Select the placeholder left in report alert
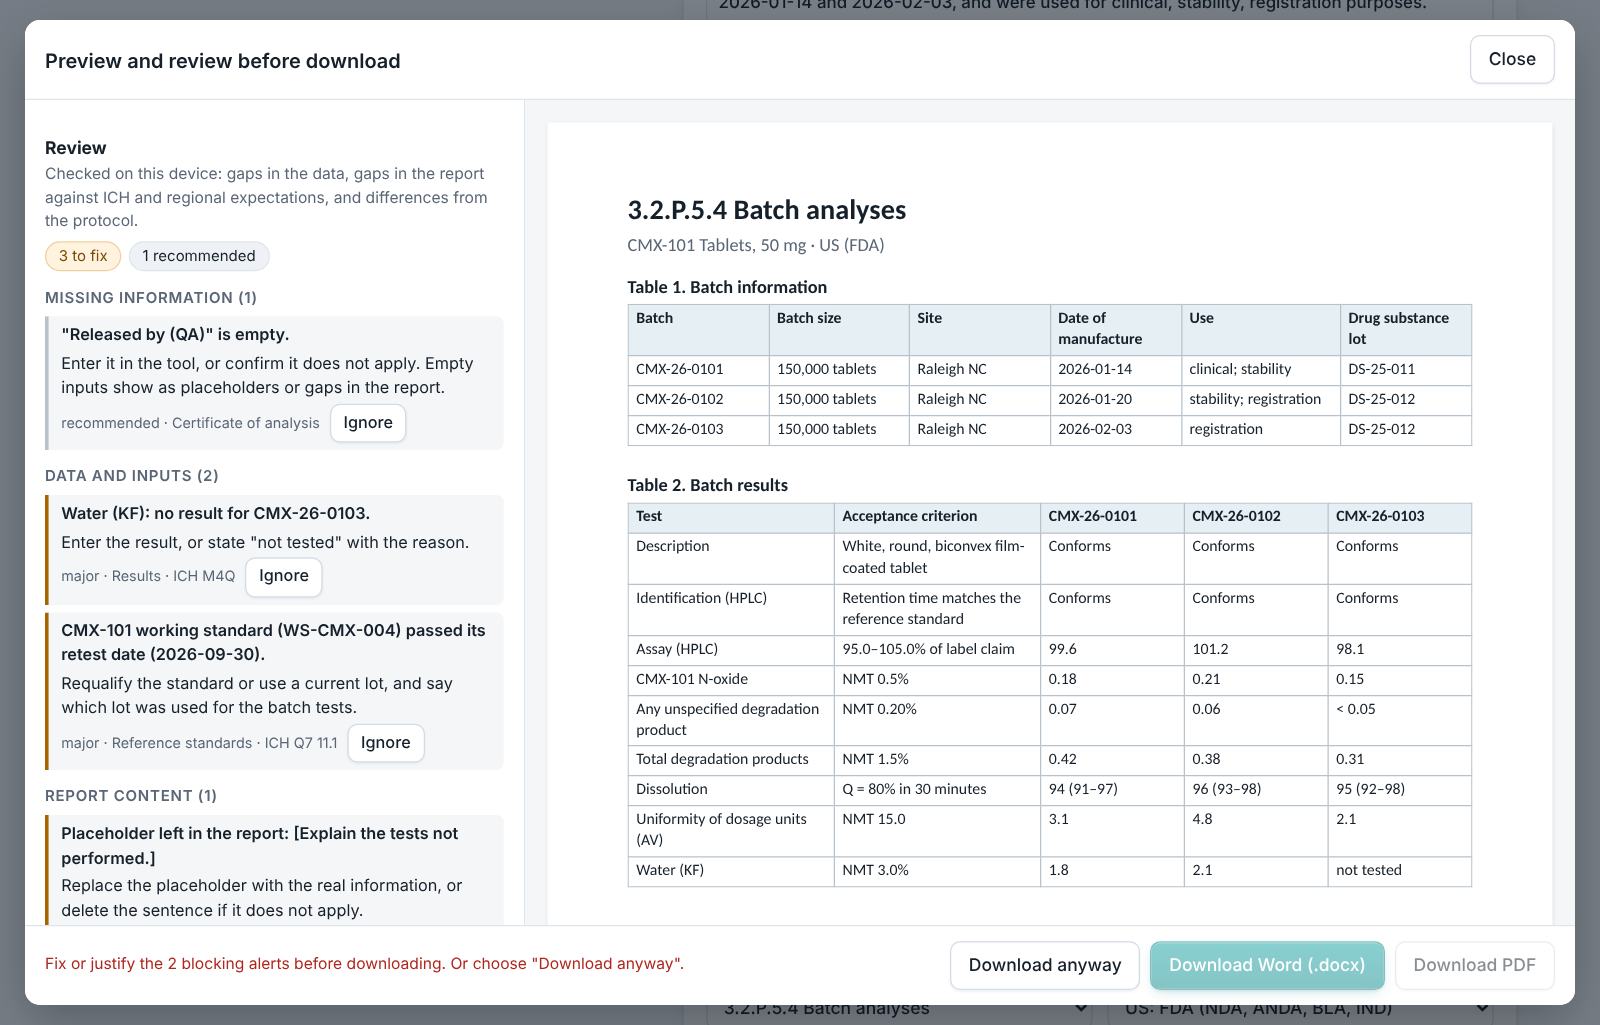The image size is (1600, 1025). click(274, 871)
